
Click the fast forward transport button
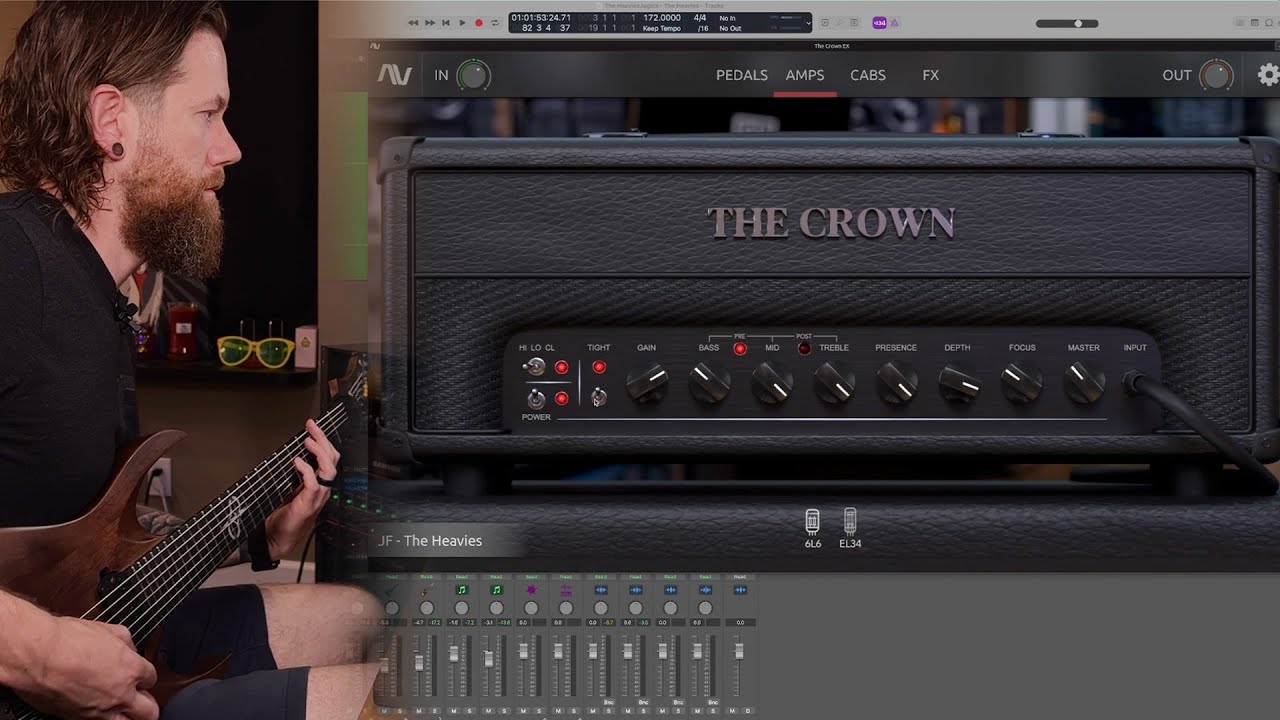[430, 22]
